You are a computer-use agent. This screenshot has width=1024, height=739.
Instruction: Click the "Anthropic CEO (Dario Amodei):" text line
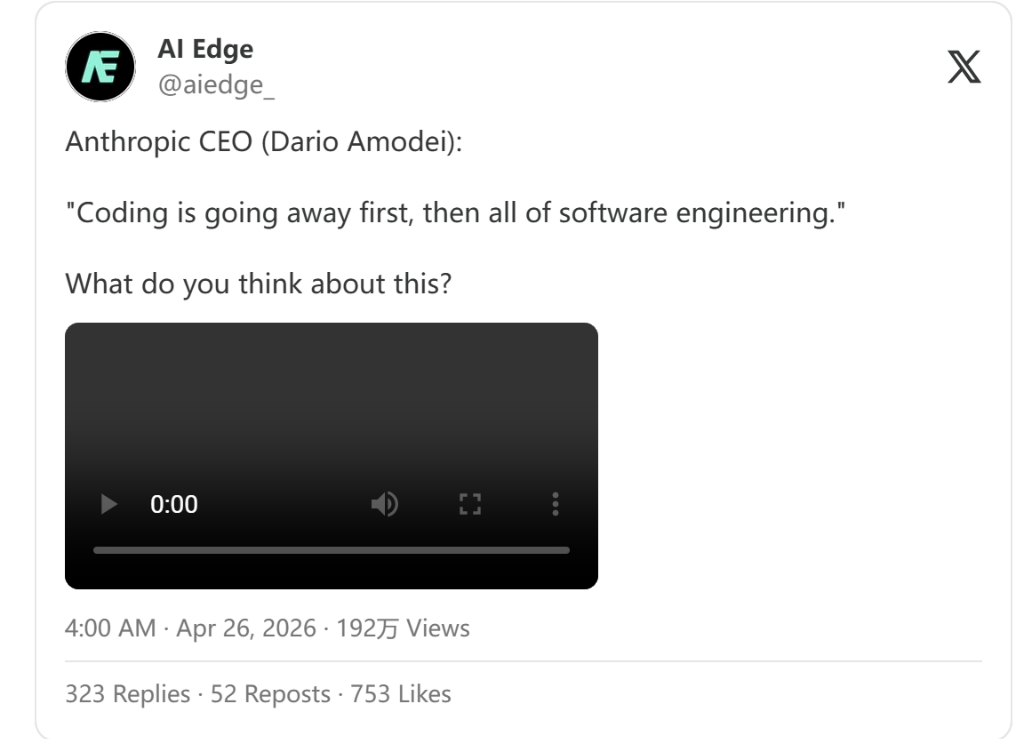[264, 142]
